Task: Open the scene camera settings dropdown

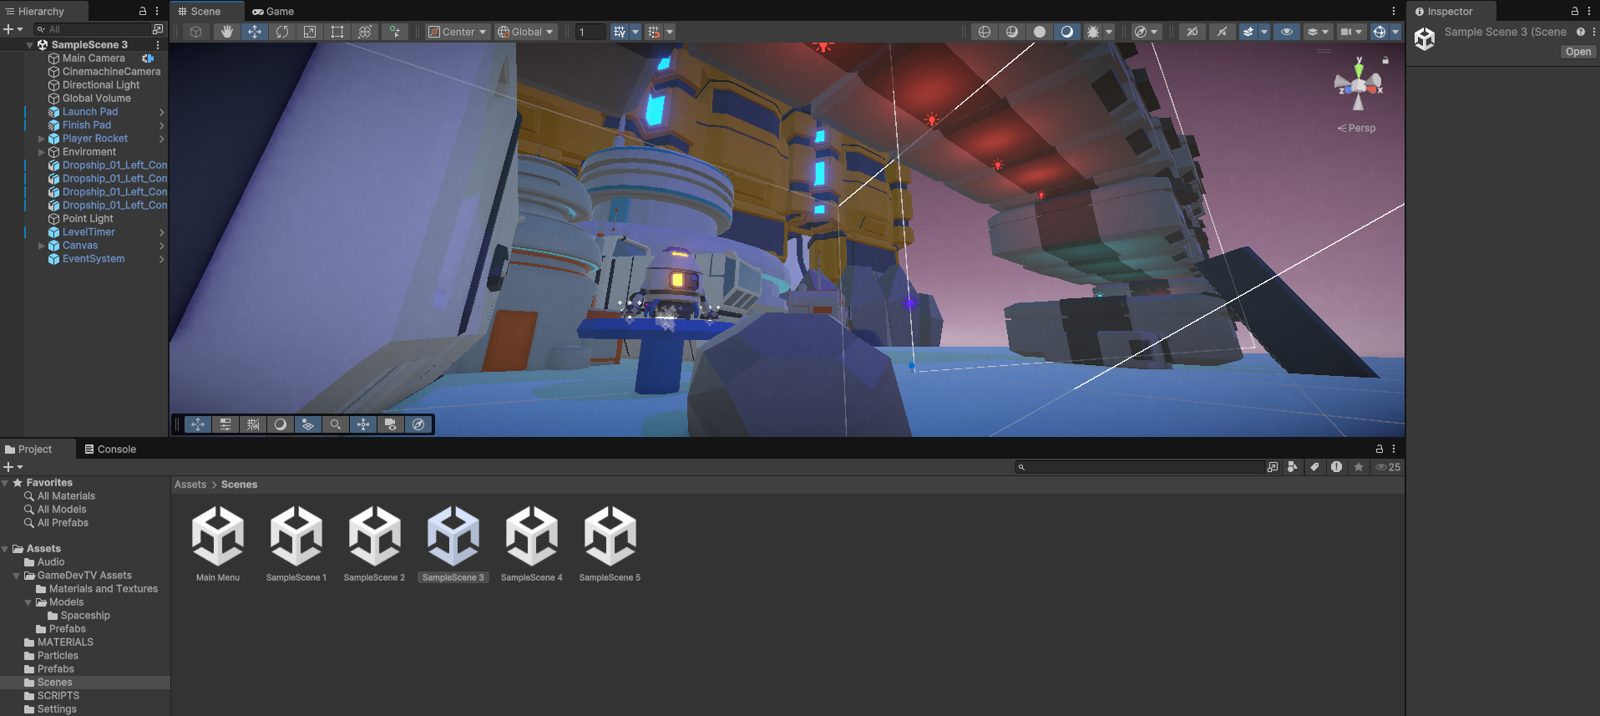Action: point(1351,32)
